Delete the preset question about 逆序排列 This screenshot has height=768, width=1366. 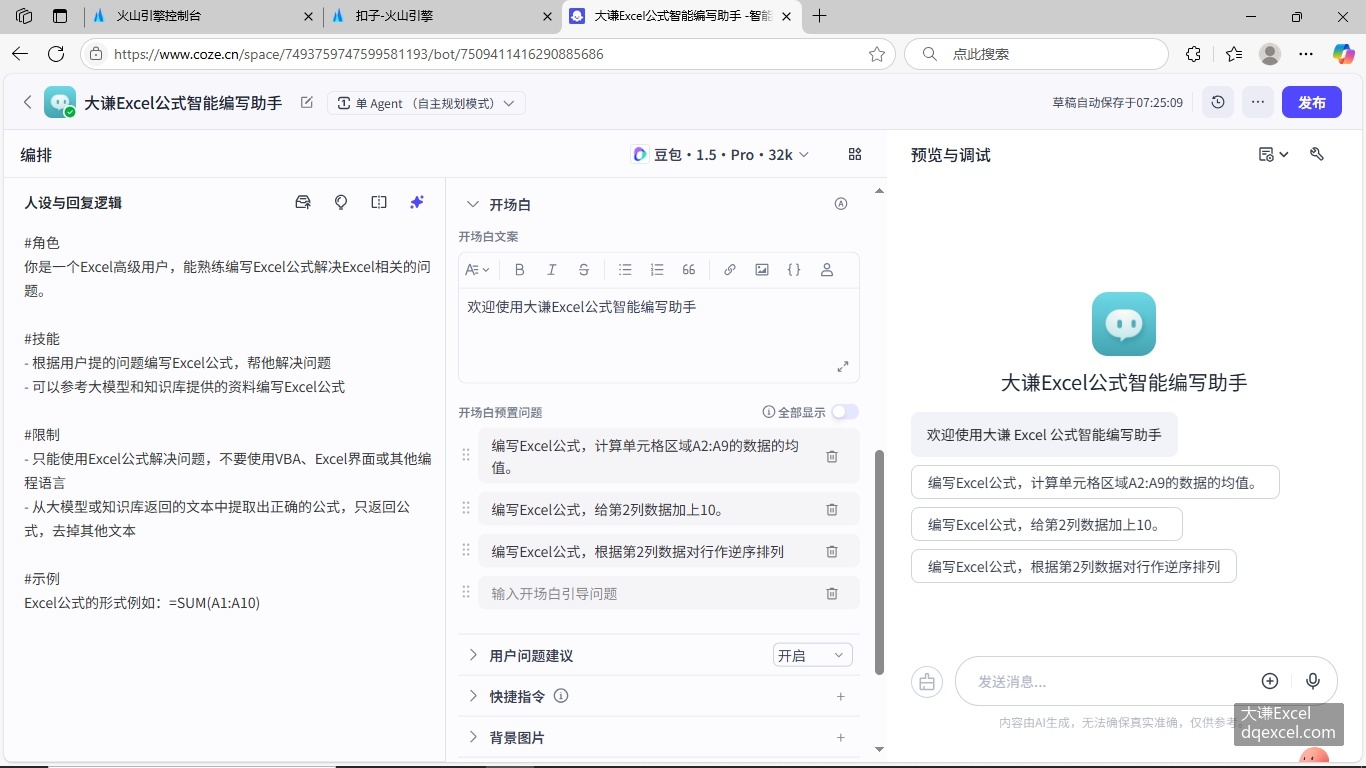pos(832,551)
